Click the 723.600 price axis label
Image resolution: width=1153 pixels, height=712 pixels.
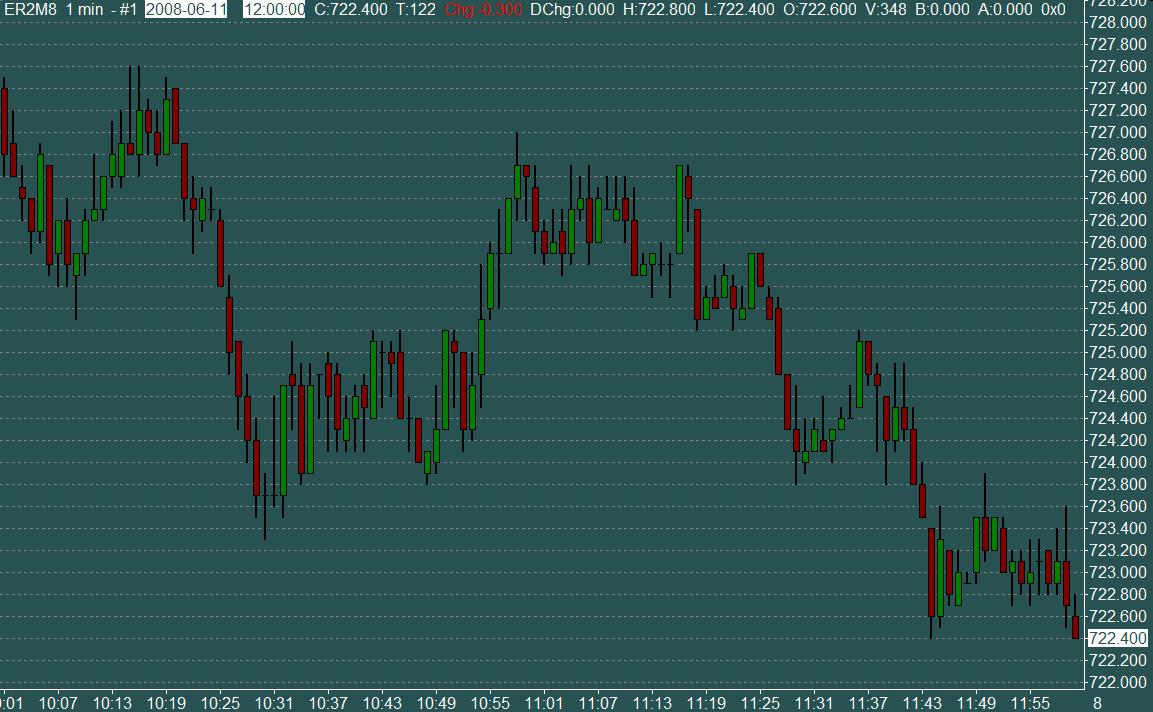[x=1118, y=506]
